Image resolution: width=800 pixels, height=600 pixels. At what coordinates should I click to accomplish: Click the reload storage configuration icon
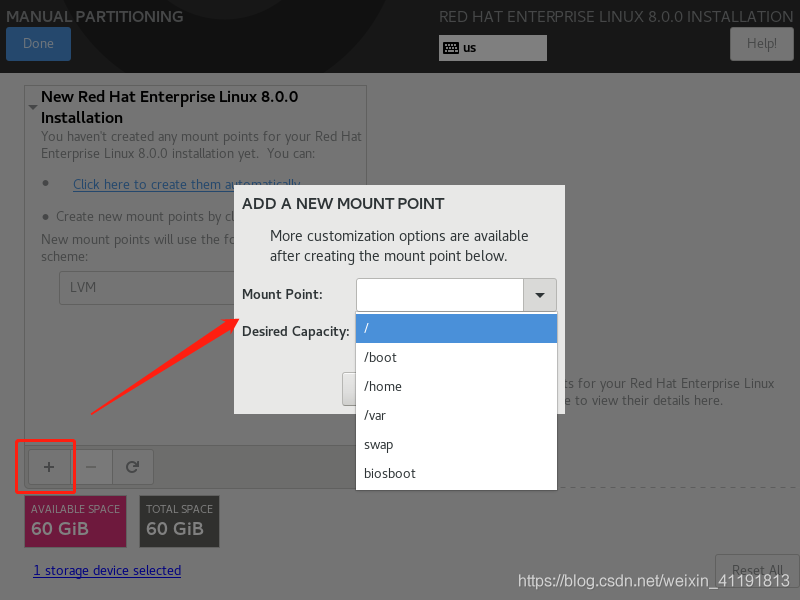point(133,467)
